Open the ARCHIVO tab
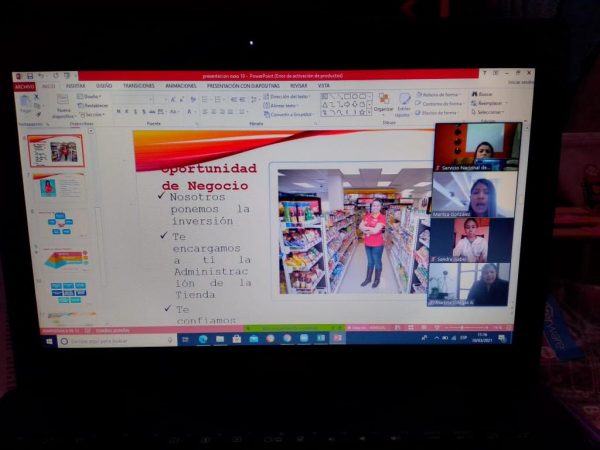 tap(25, 86)
